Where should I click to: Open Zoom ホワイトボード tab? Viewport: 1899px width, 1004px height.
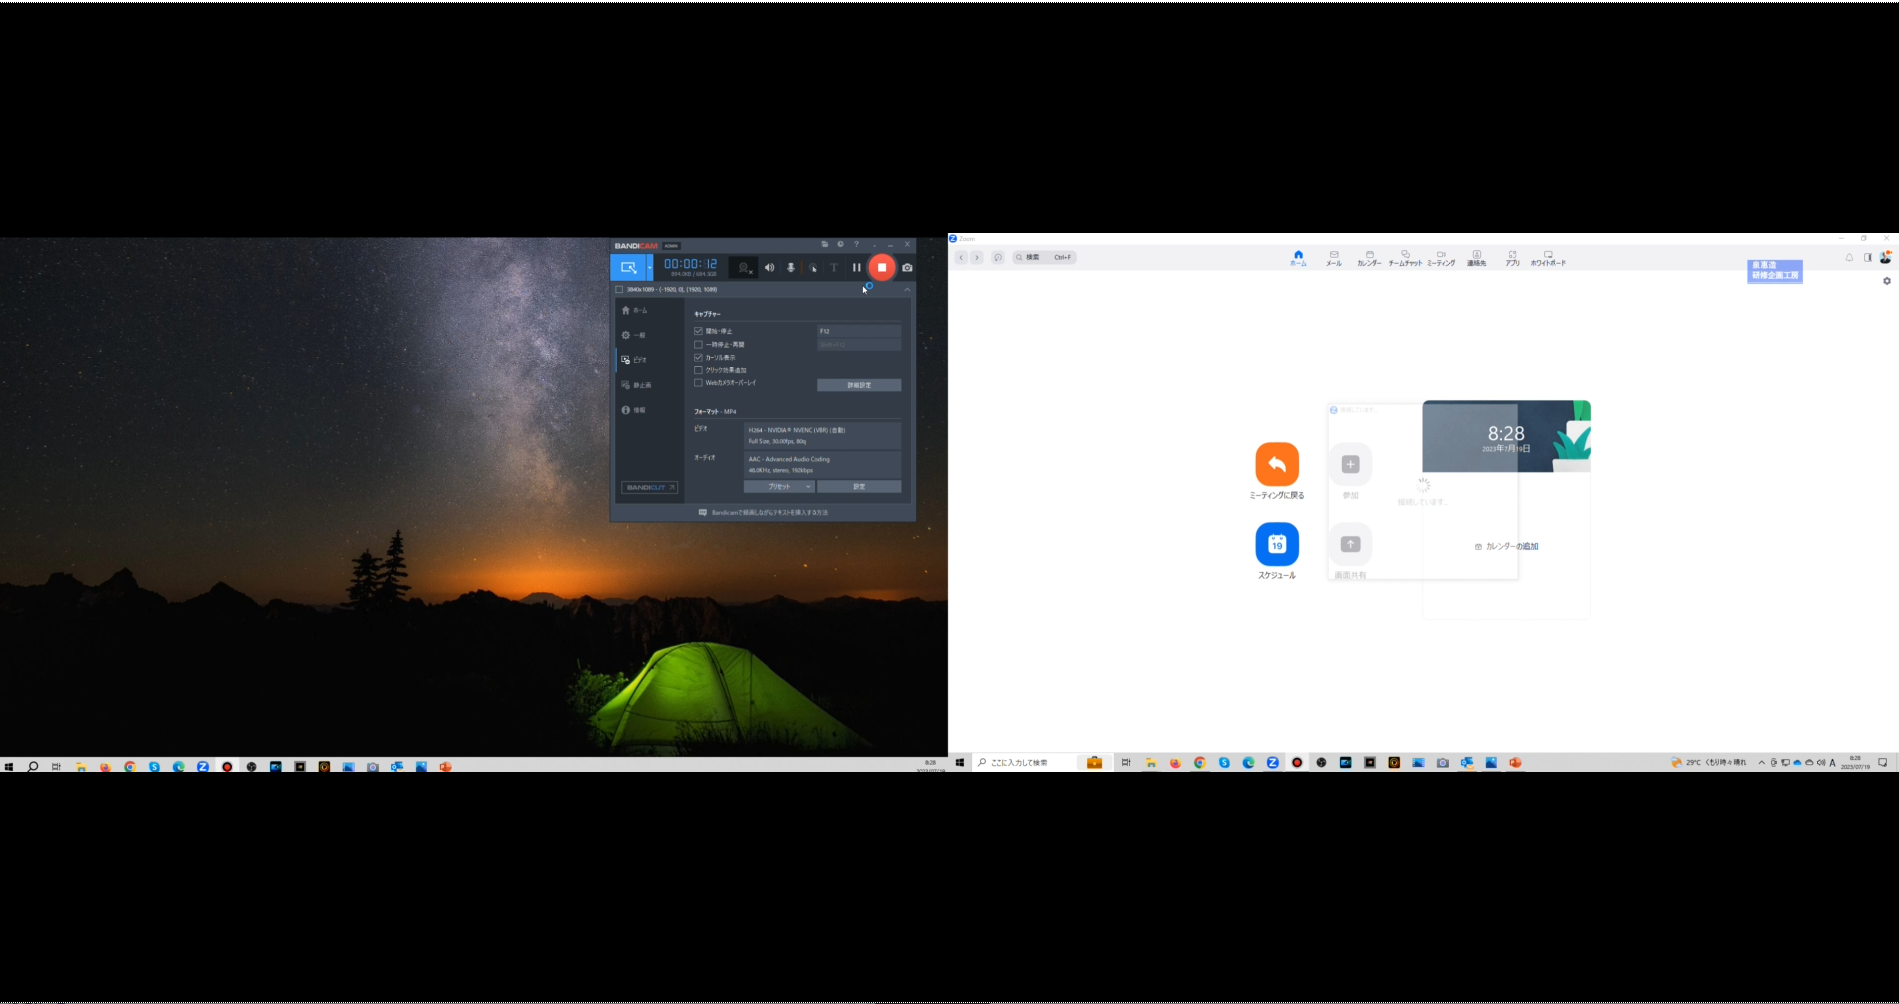pyautogui.click(x=1548, y=258)
